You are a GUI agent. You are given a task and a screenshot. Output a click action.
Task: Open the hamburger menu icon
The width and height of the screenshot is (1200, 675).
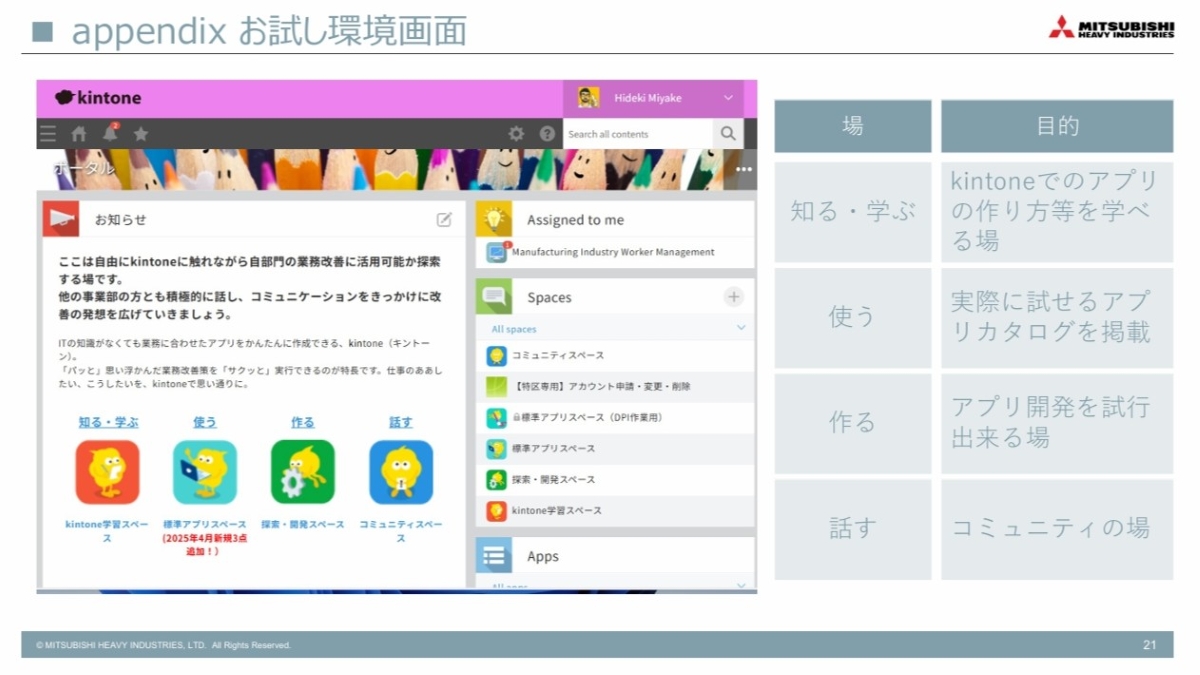pos(48,134)
